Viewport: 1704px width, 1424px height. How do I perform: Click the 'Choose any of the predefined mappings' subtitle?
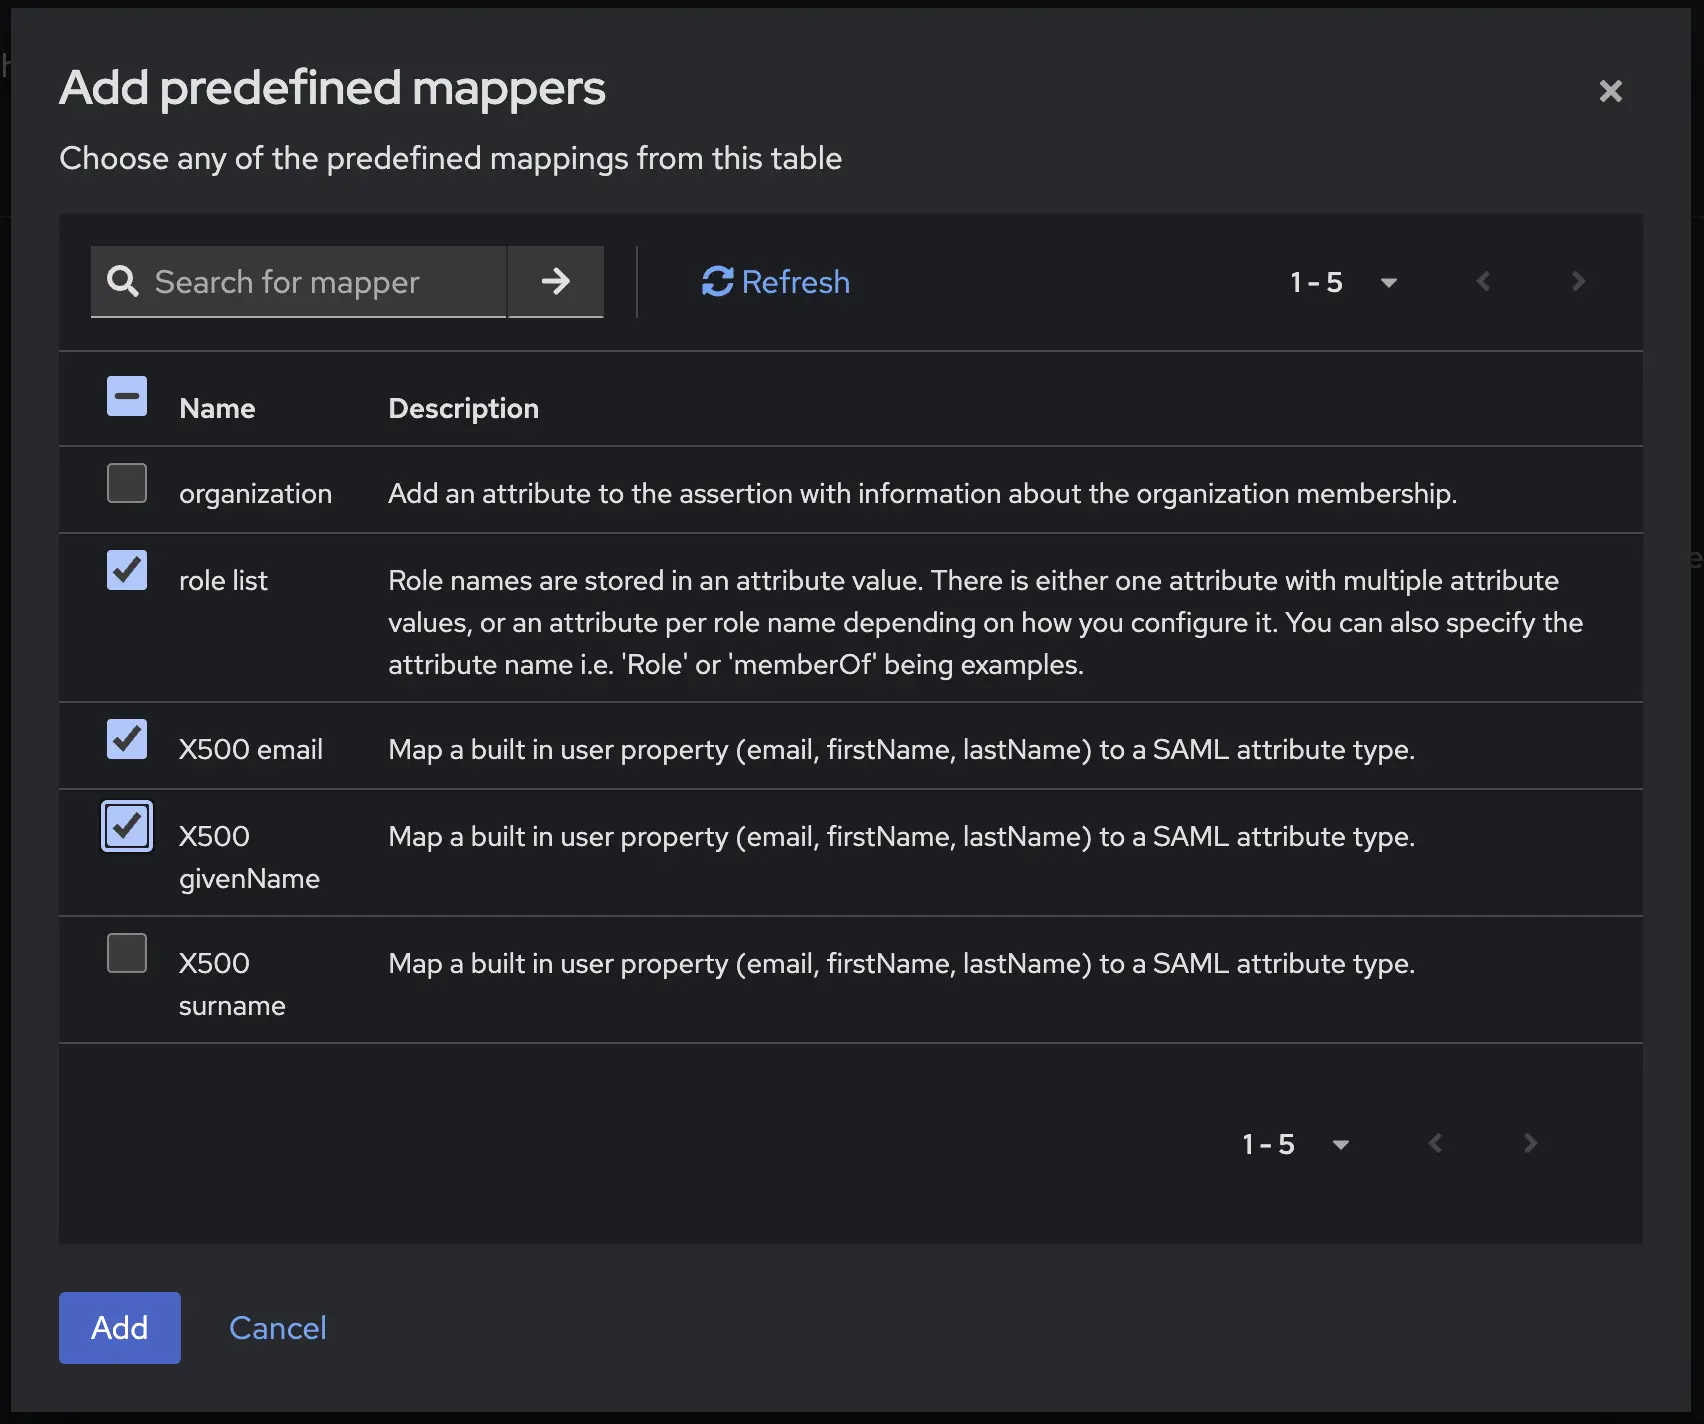coord(450,158)
